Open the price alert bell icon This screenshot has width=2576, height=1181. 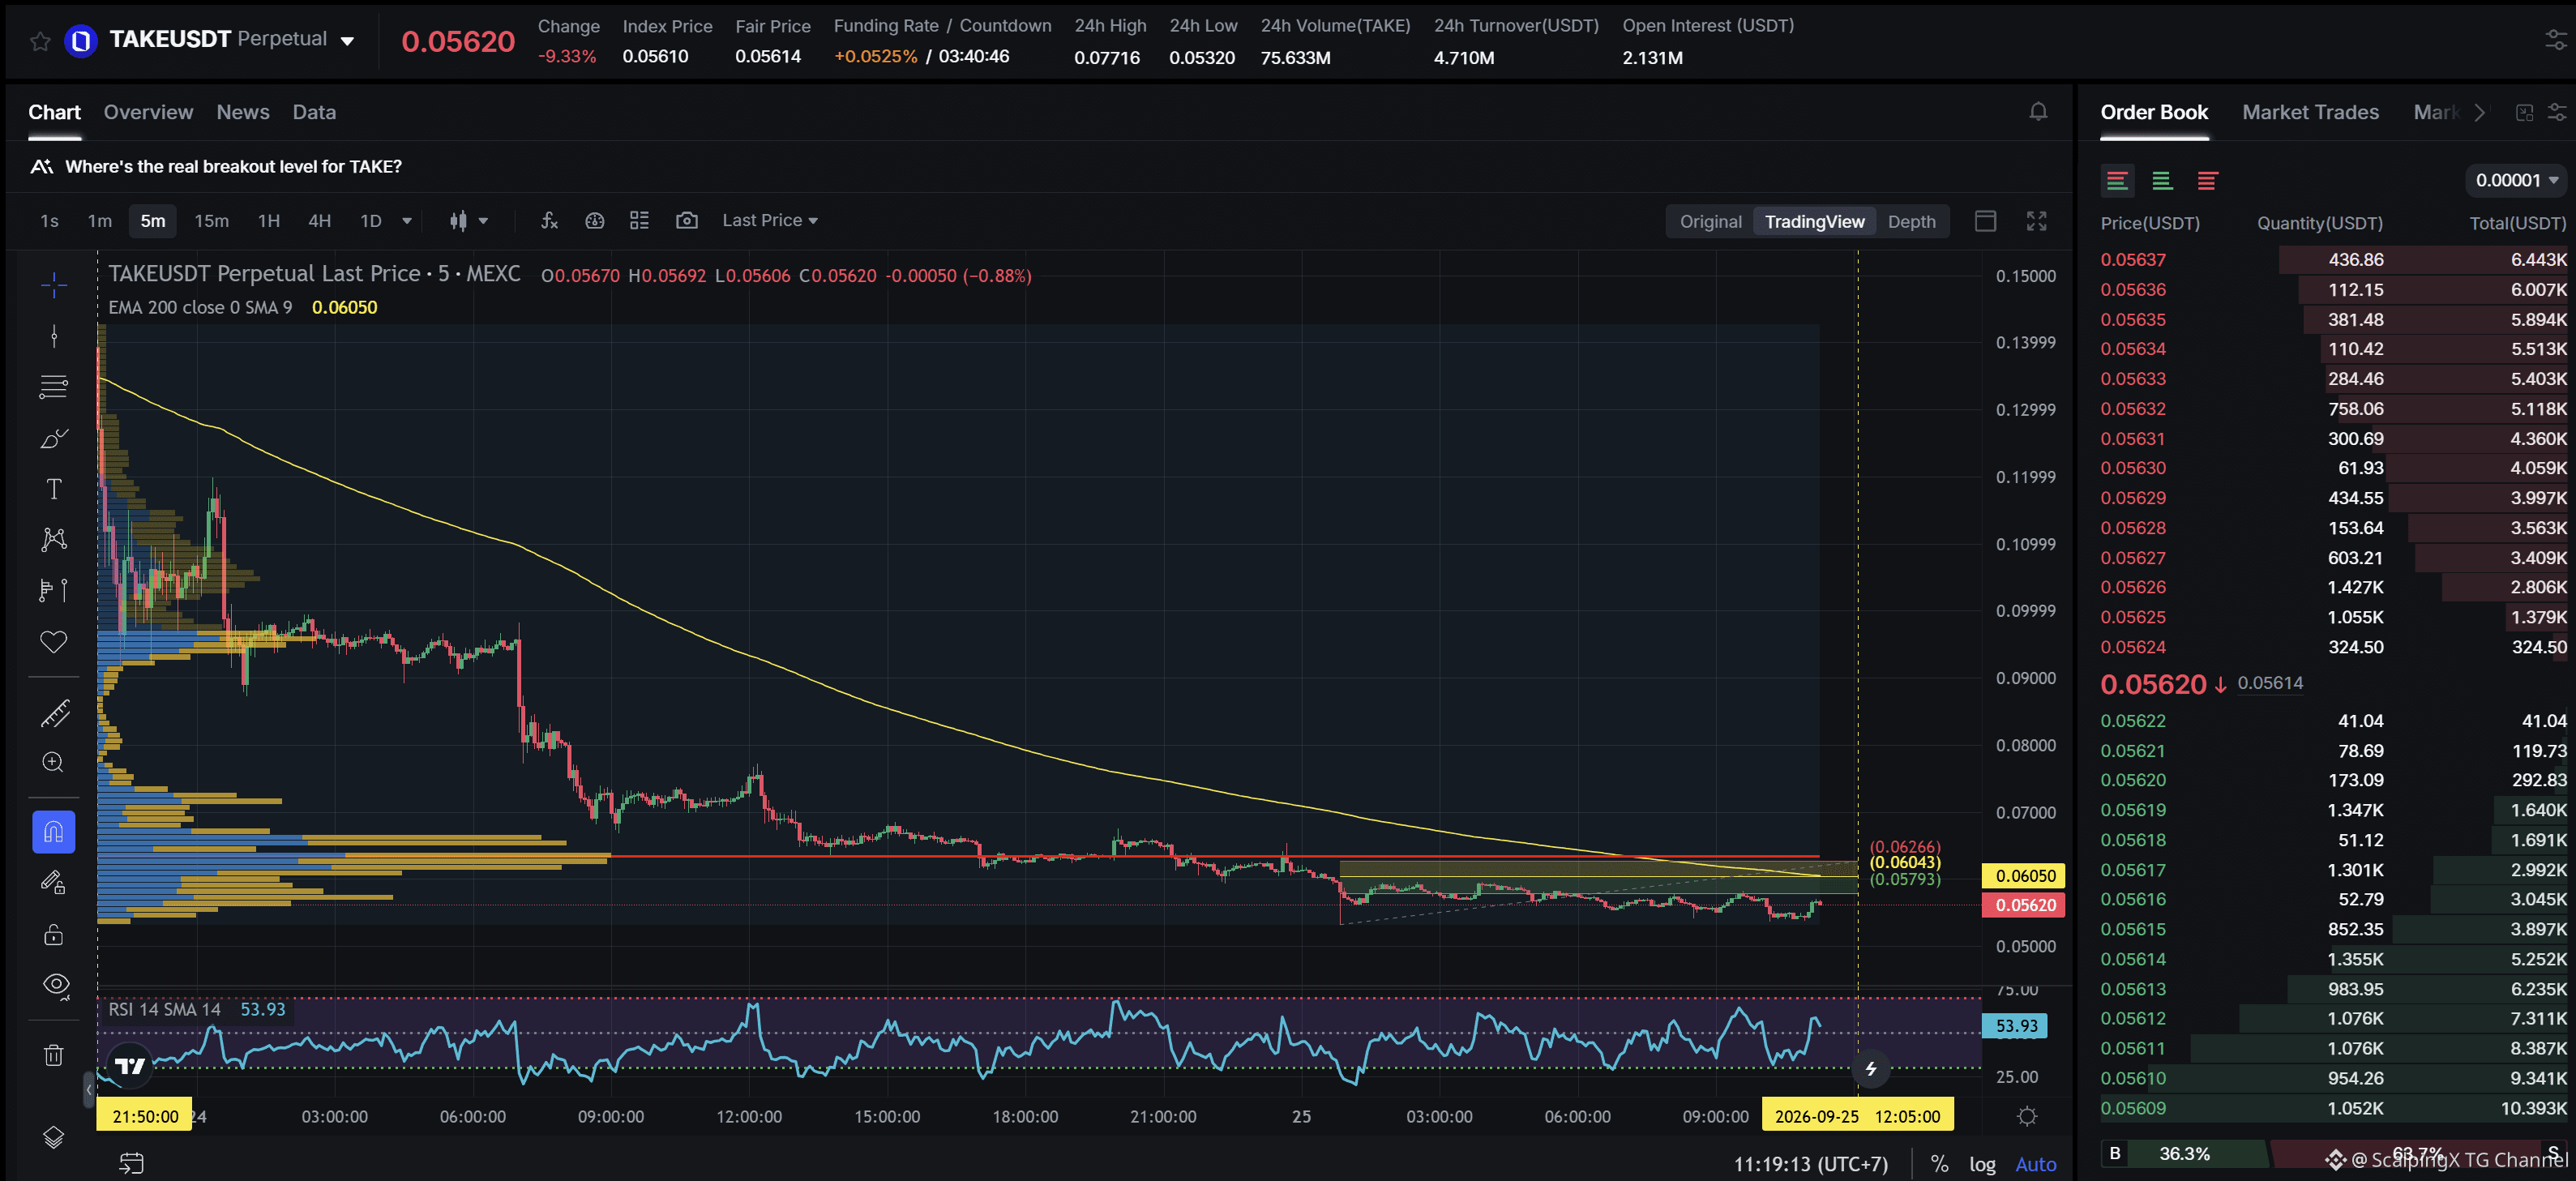coord(2038,112)
